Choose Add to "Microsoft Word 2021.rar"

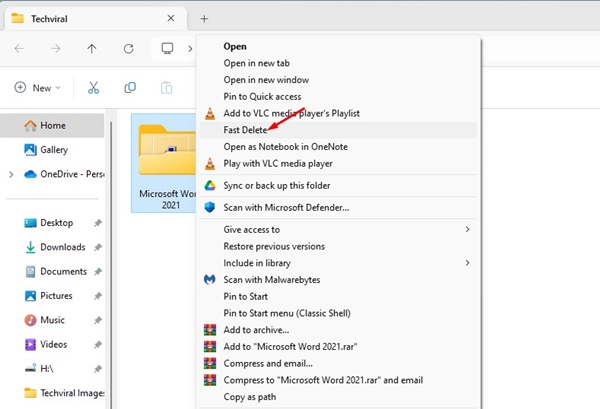coord(338,347)
